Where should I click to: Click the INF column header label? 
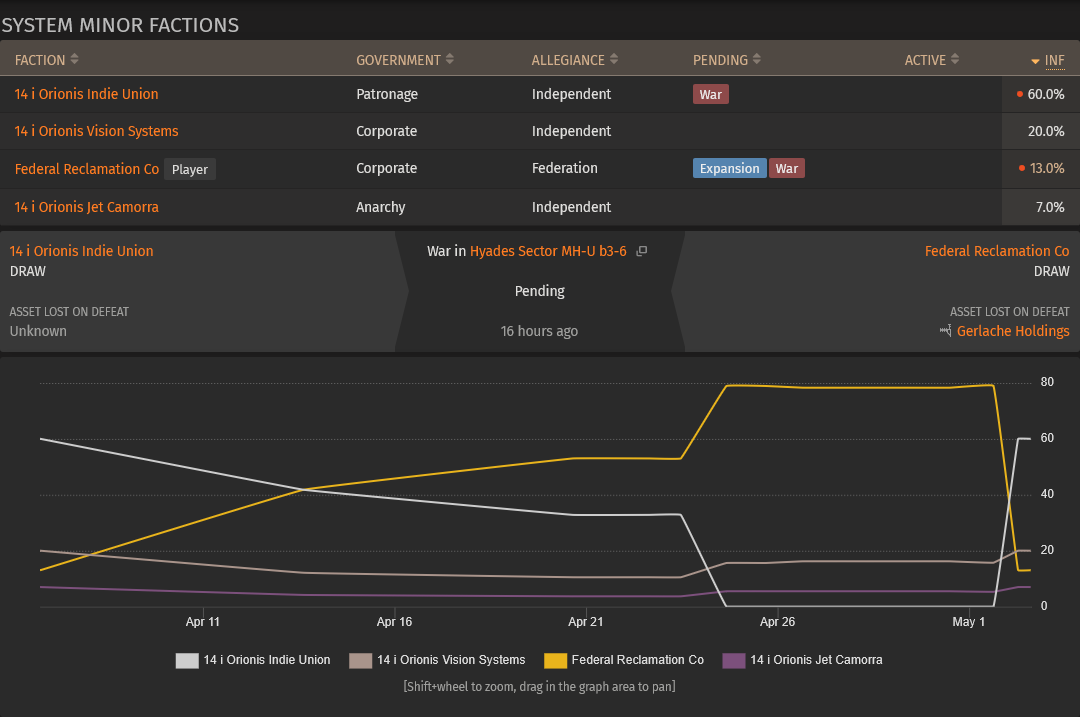click(x=1055, y=61)
